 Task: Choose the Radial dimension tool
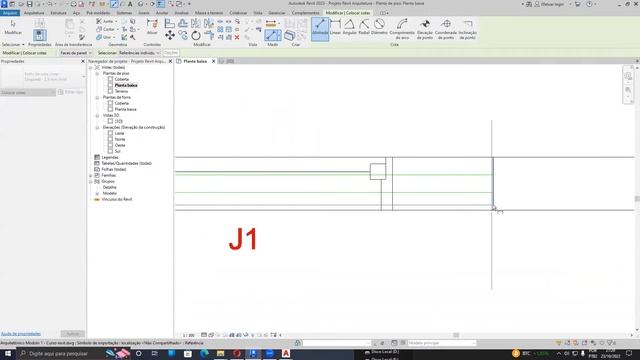364,27
